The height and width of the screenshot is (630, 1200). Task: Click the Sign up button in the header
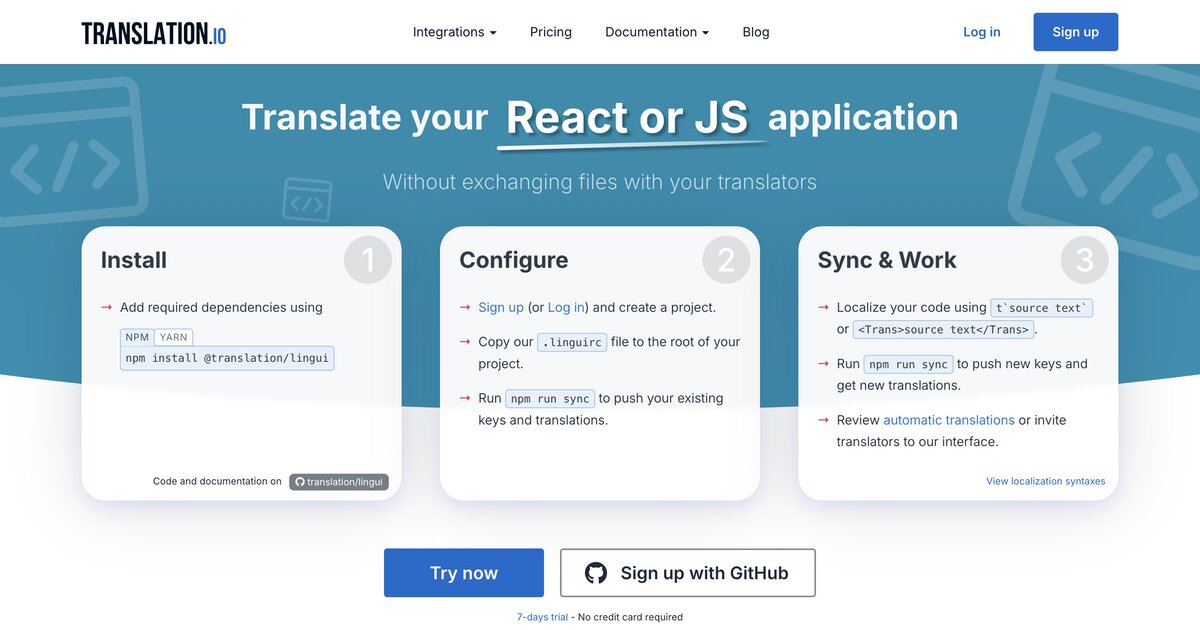click(1075, 31)
